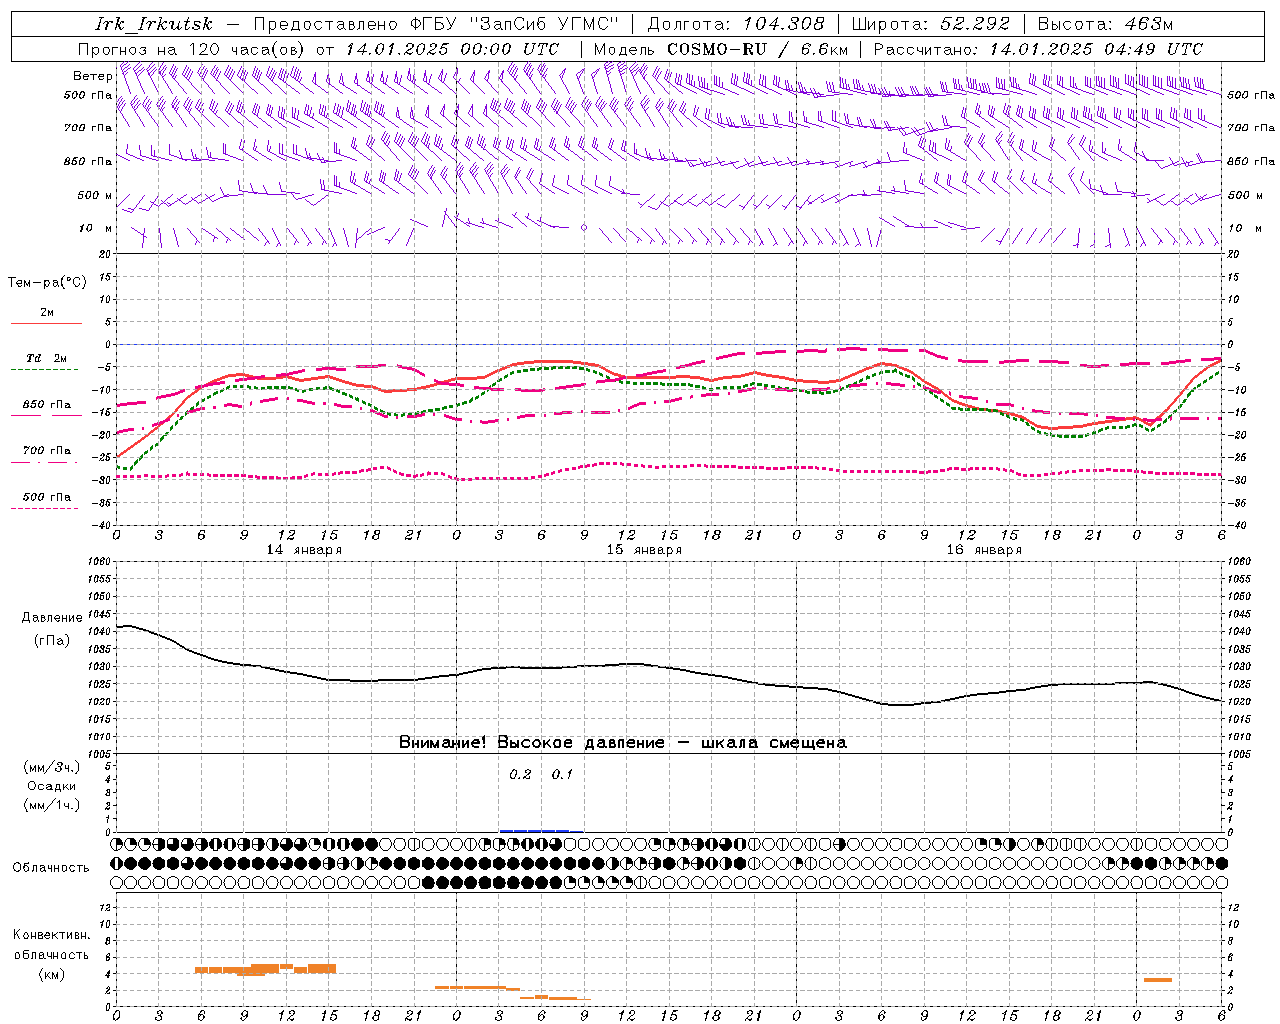Click the warning Внимание! Высокое давление — шкала смещена
The height and width of the screenshot is (1024, 1280).
point(623,742)
